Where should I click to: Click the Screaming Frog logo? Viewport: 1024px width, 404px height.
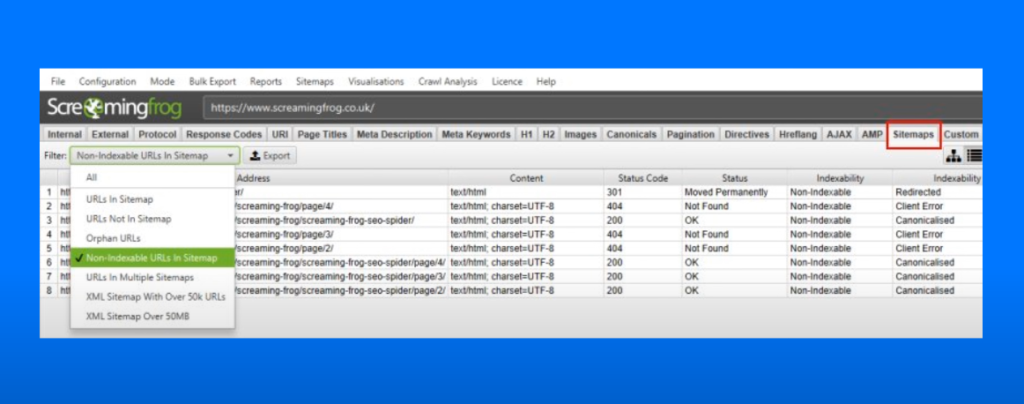point(114,108)
